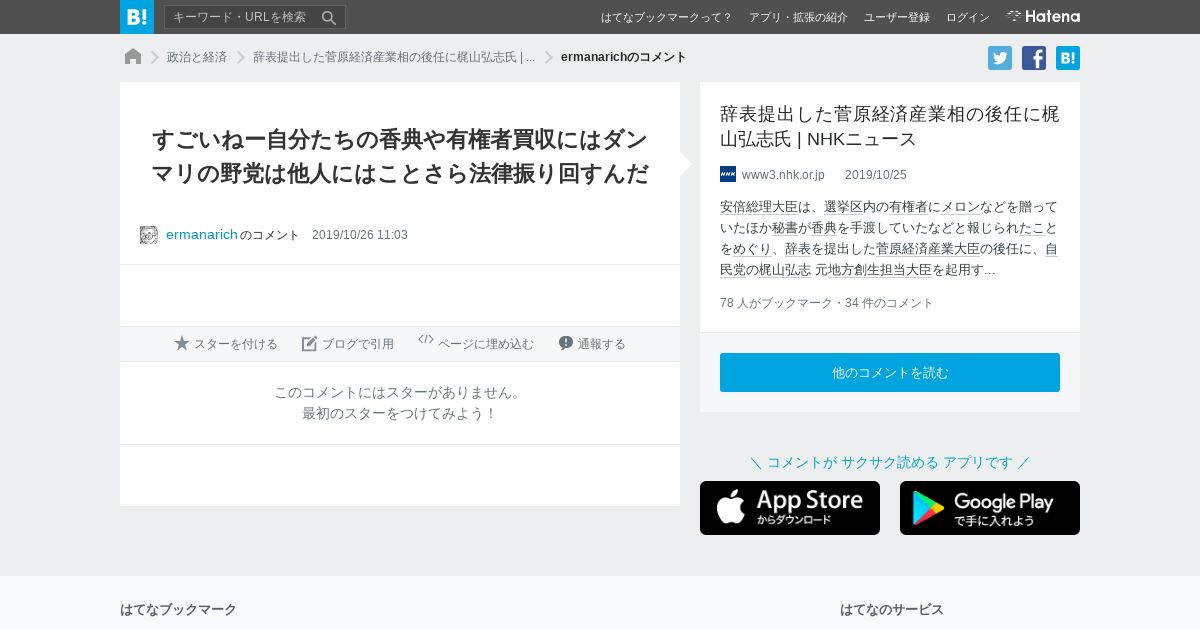1200x630 pixels.
Task: Open 辞表提出した菅原経済産業相 breadcrumb link
Action: point(394,57)
